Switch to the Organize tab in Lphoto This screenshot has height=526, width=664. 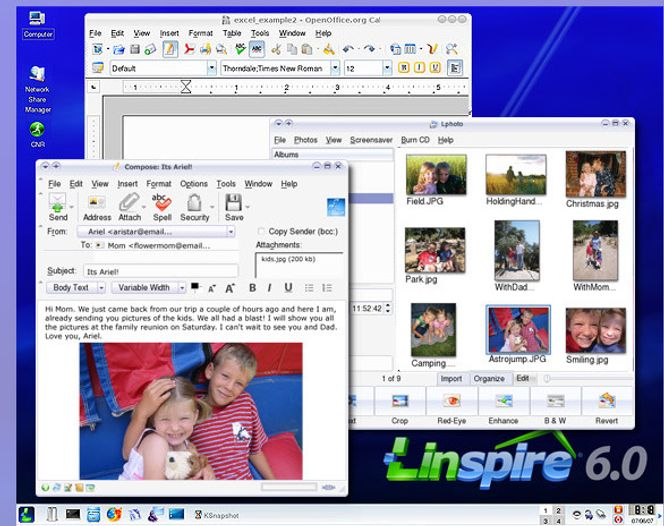489,379
